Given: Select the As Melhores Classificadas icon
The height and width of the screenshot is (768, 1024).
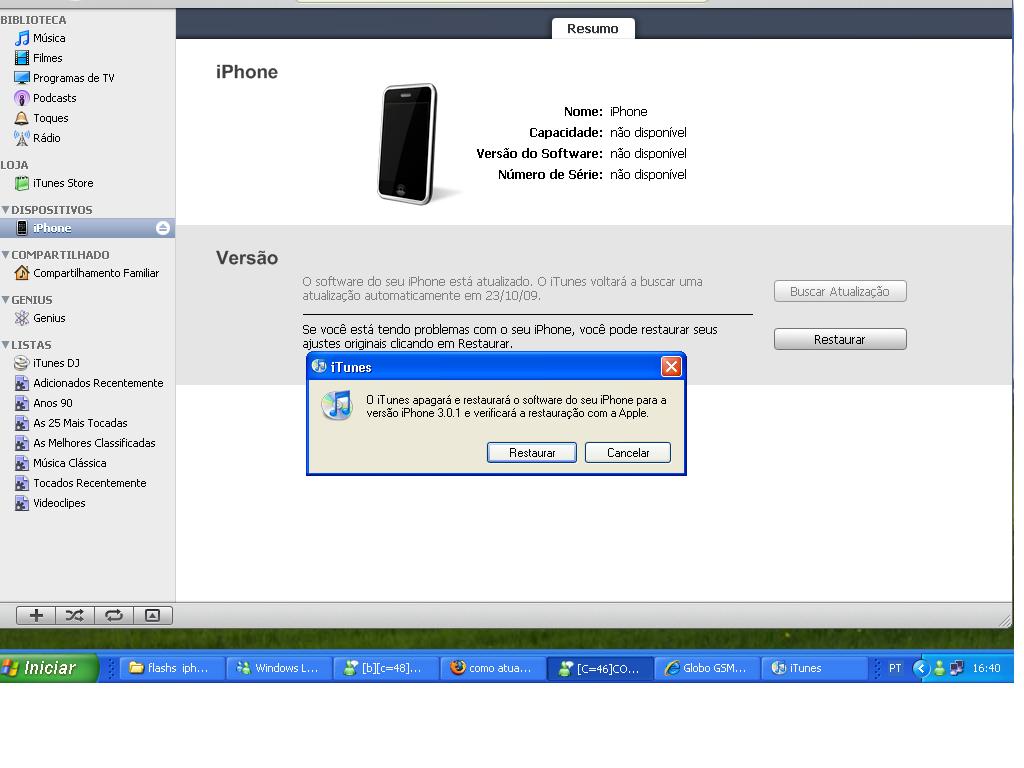Looking at the screenshot, I should tap(22, 443).
